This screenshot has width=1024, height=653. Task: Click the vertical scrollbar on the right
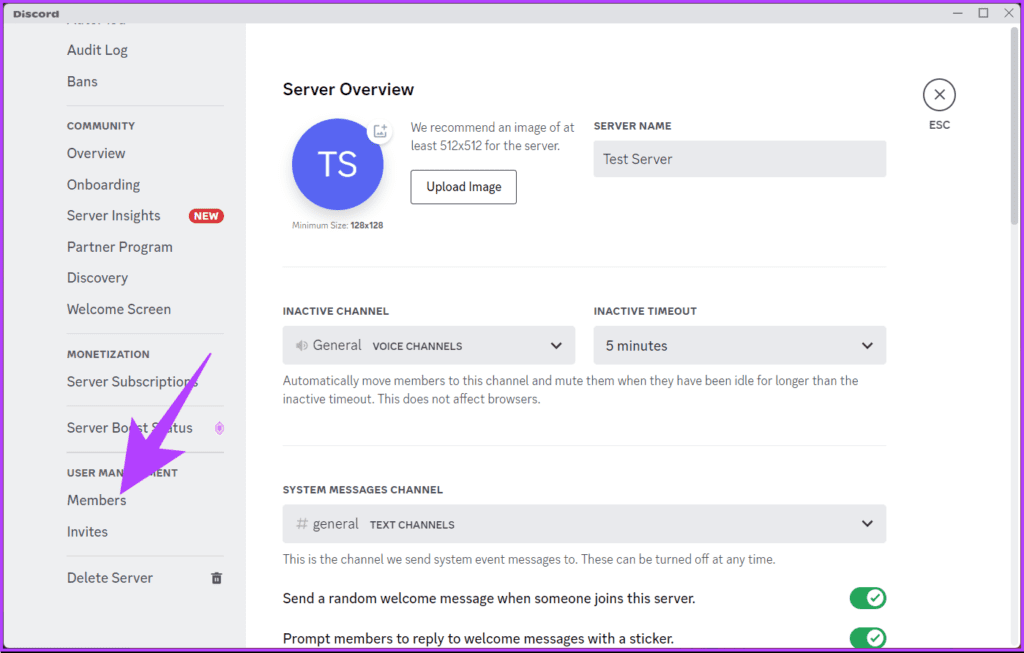1014,124
